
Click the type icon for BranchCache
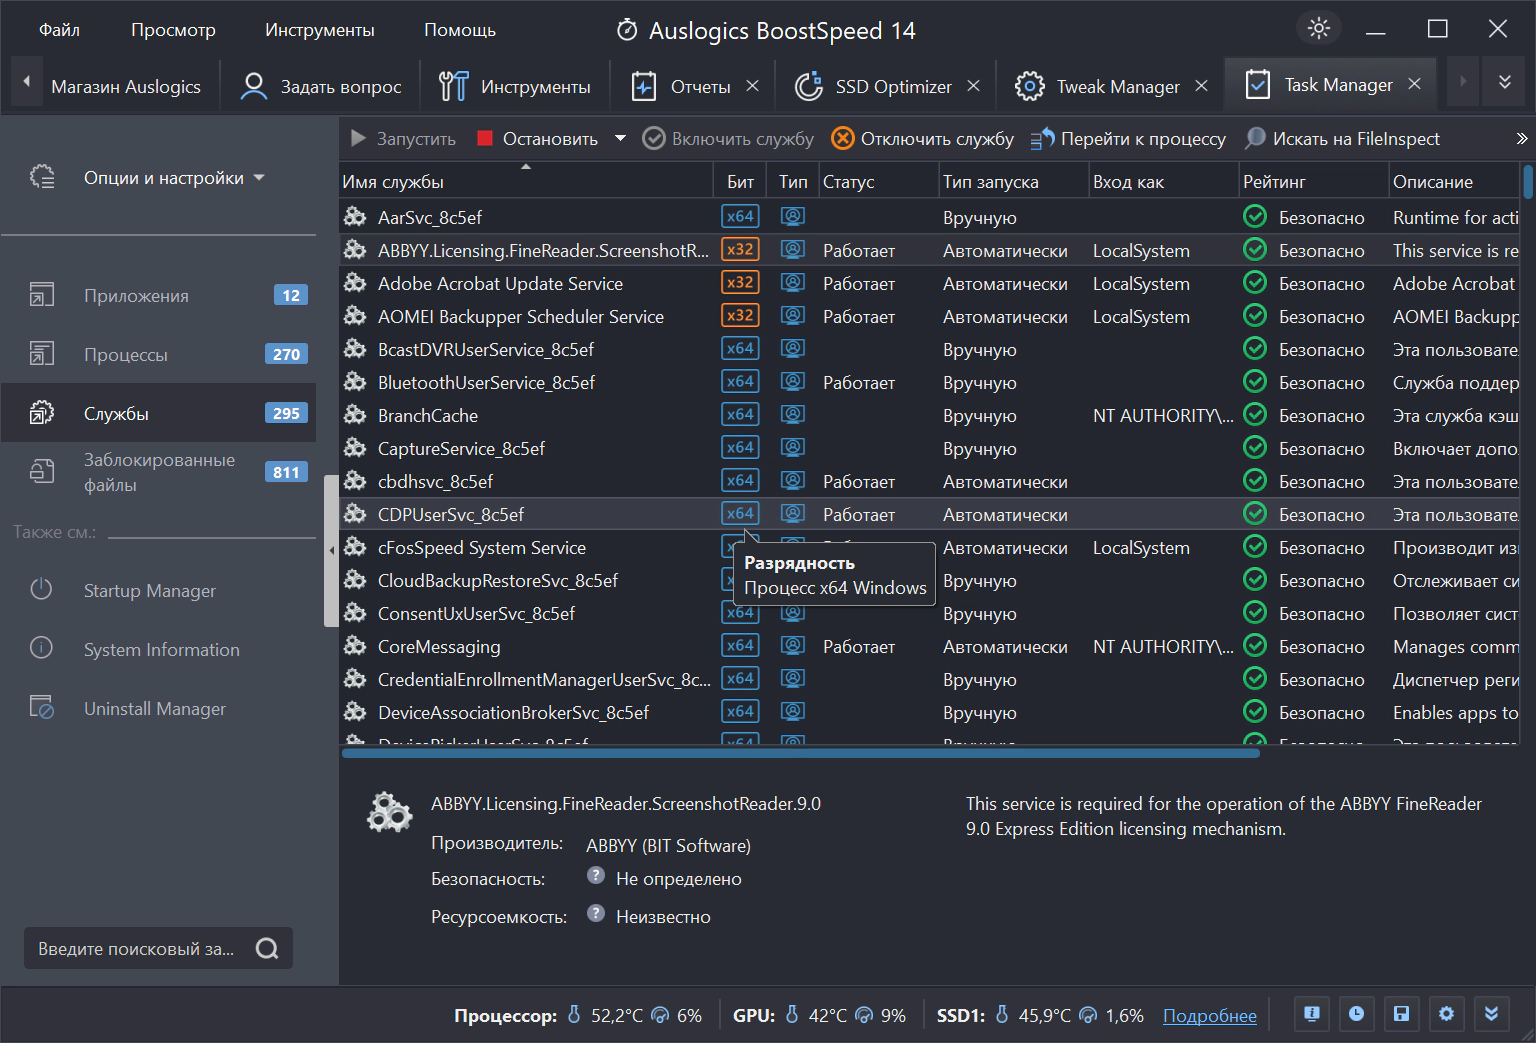(x=793, y=414)
